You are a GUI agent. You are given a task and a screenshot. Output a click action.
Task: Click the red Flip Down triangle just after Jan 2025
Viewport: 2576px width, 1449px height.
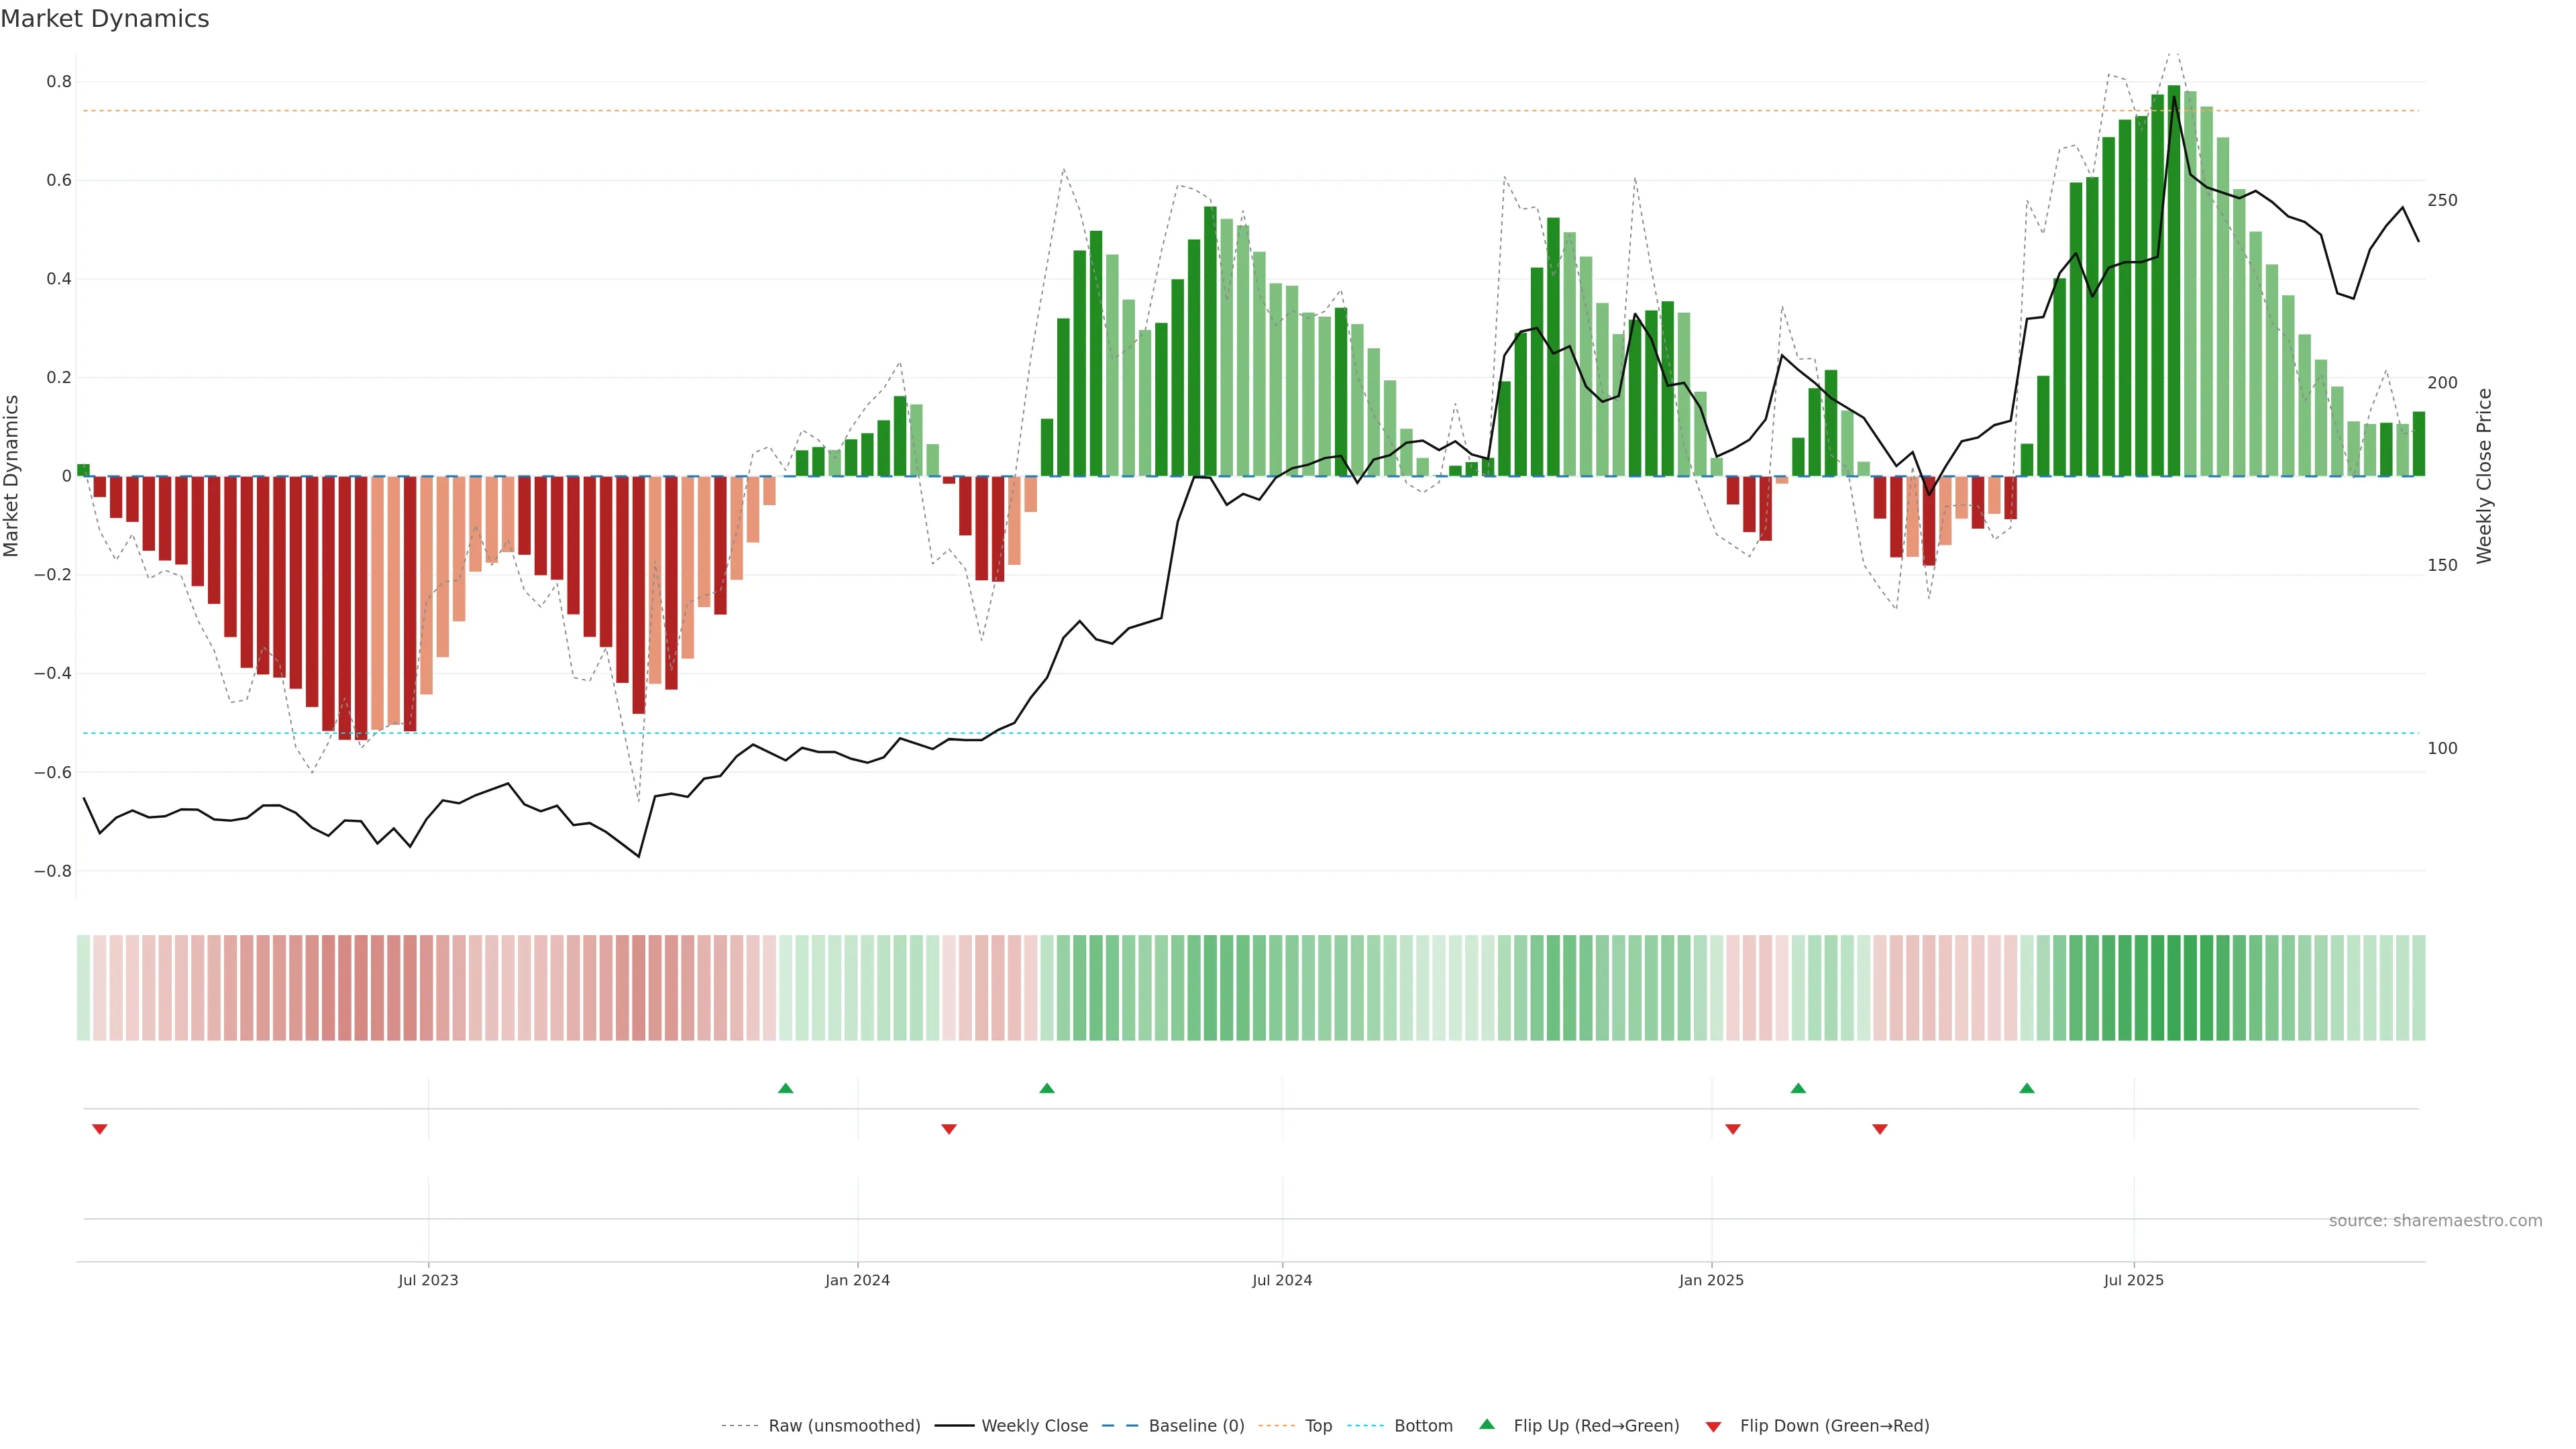[1733, 1129]
